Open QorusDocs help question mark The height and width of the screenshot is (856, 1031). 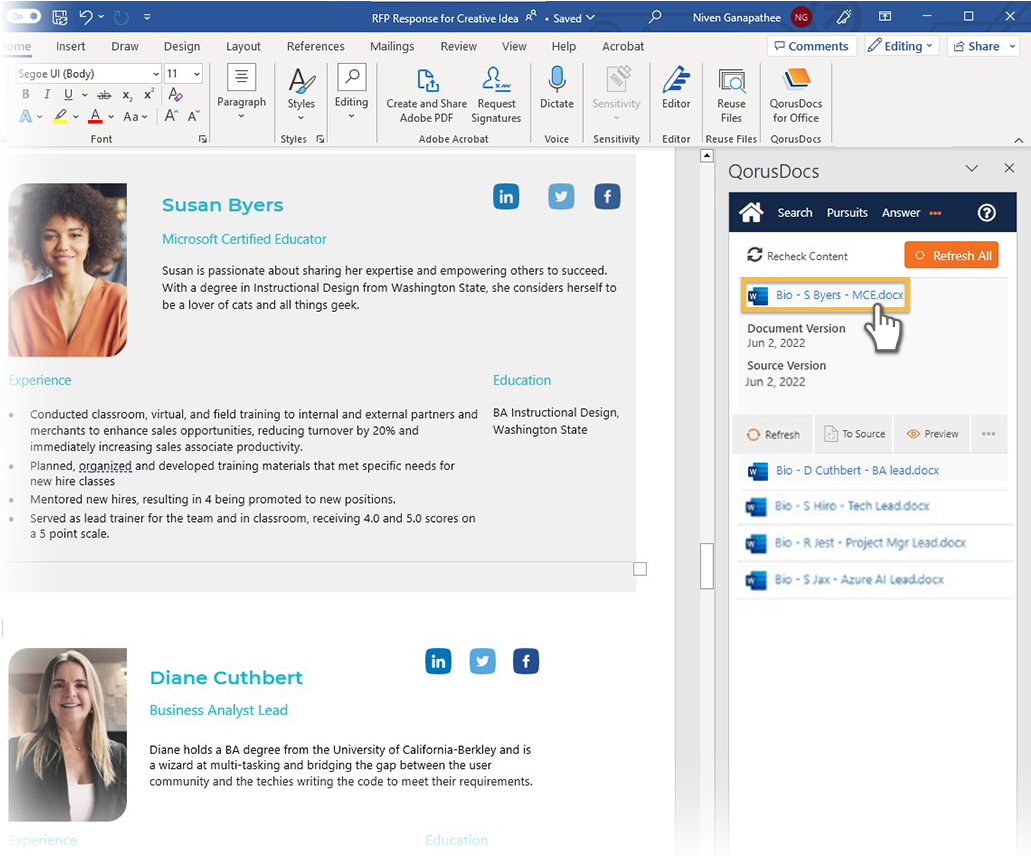point(986,212)
